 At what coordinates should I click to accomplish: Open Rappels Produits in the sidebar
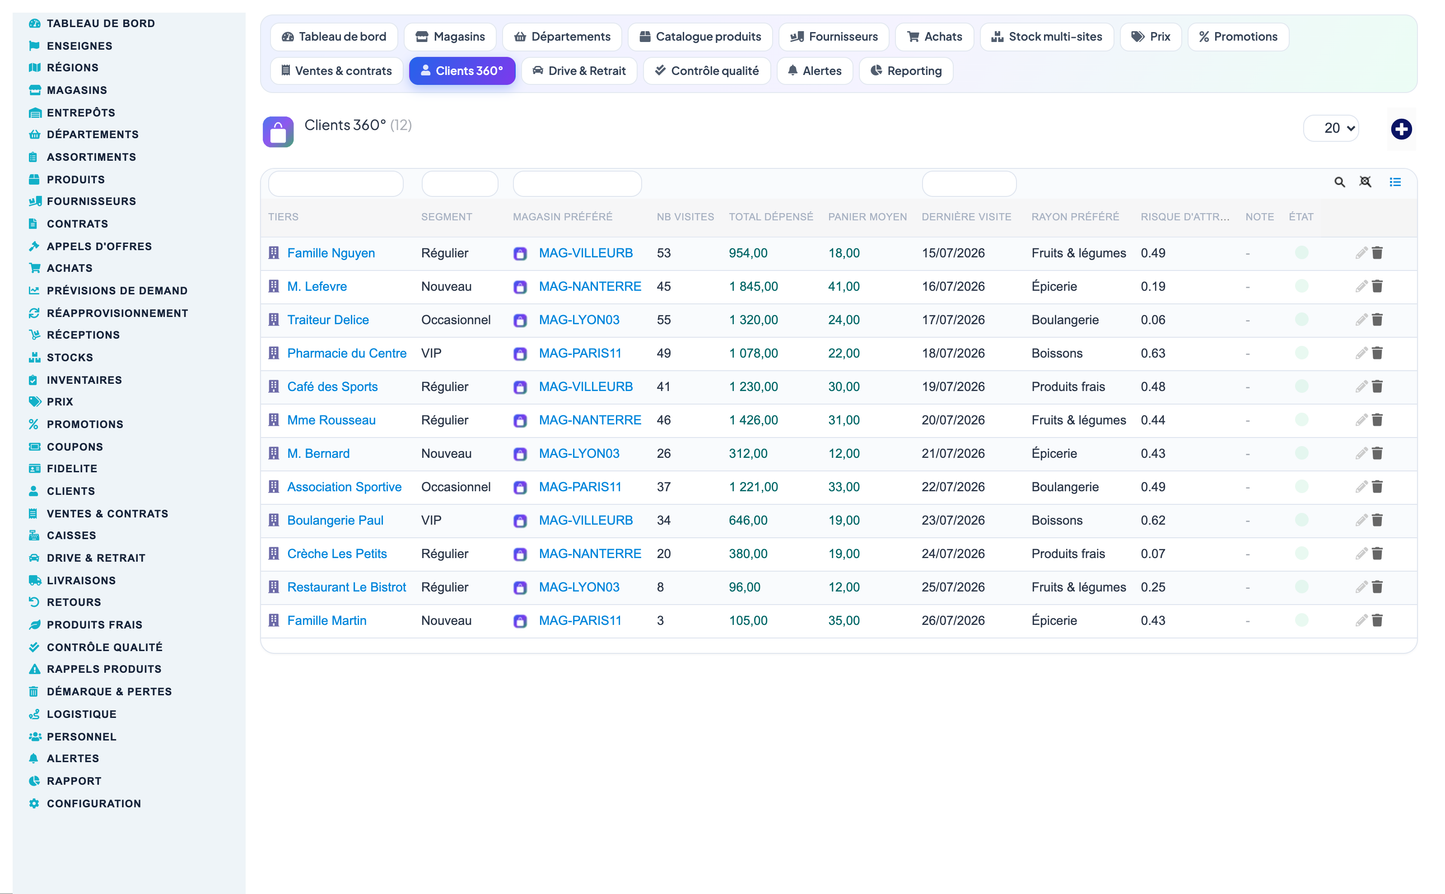pos(104,669)
